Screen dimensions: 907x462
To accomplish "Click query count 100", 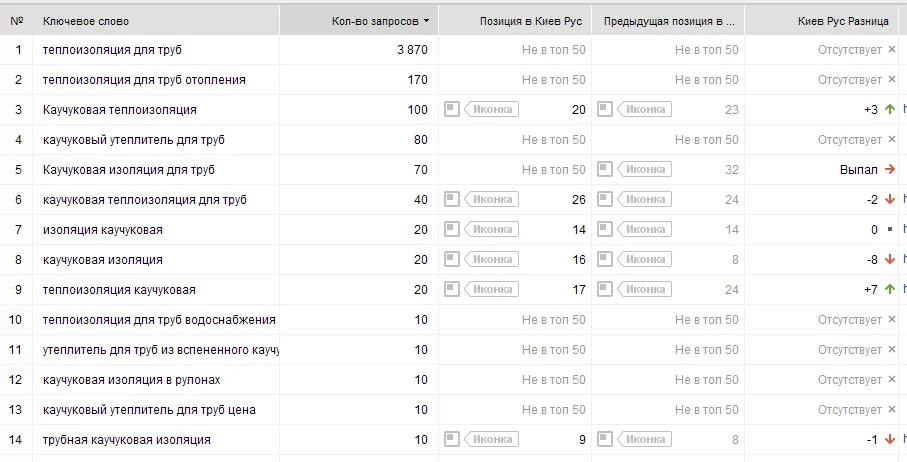I will pos(418,110).
